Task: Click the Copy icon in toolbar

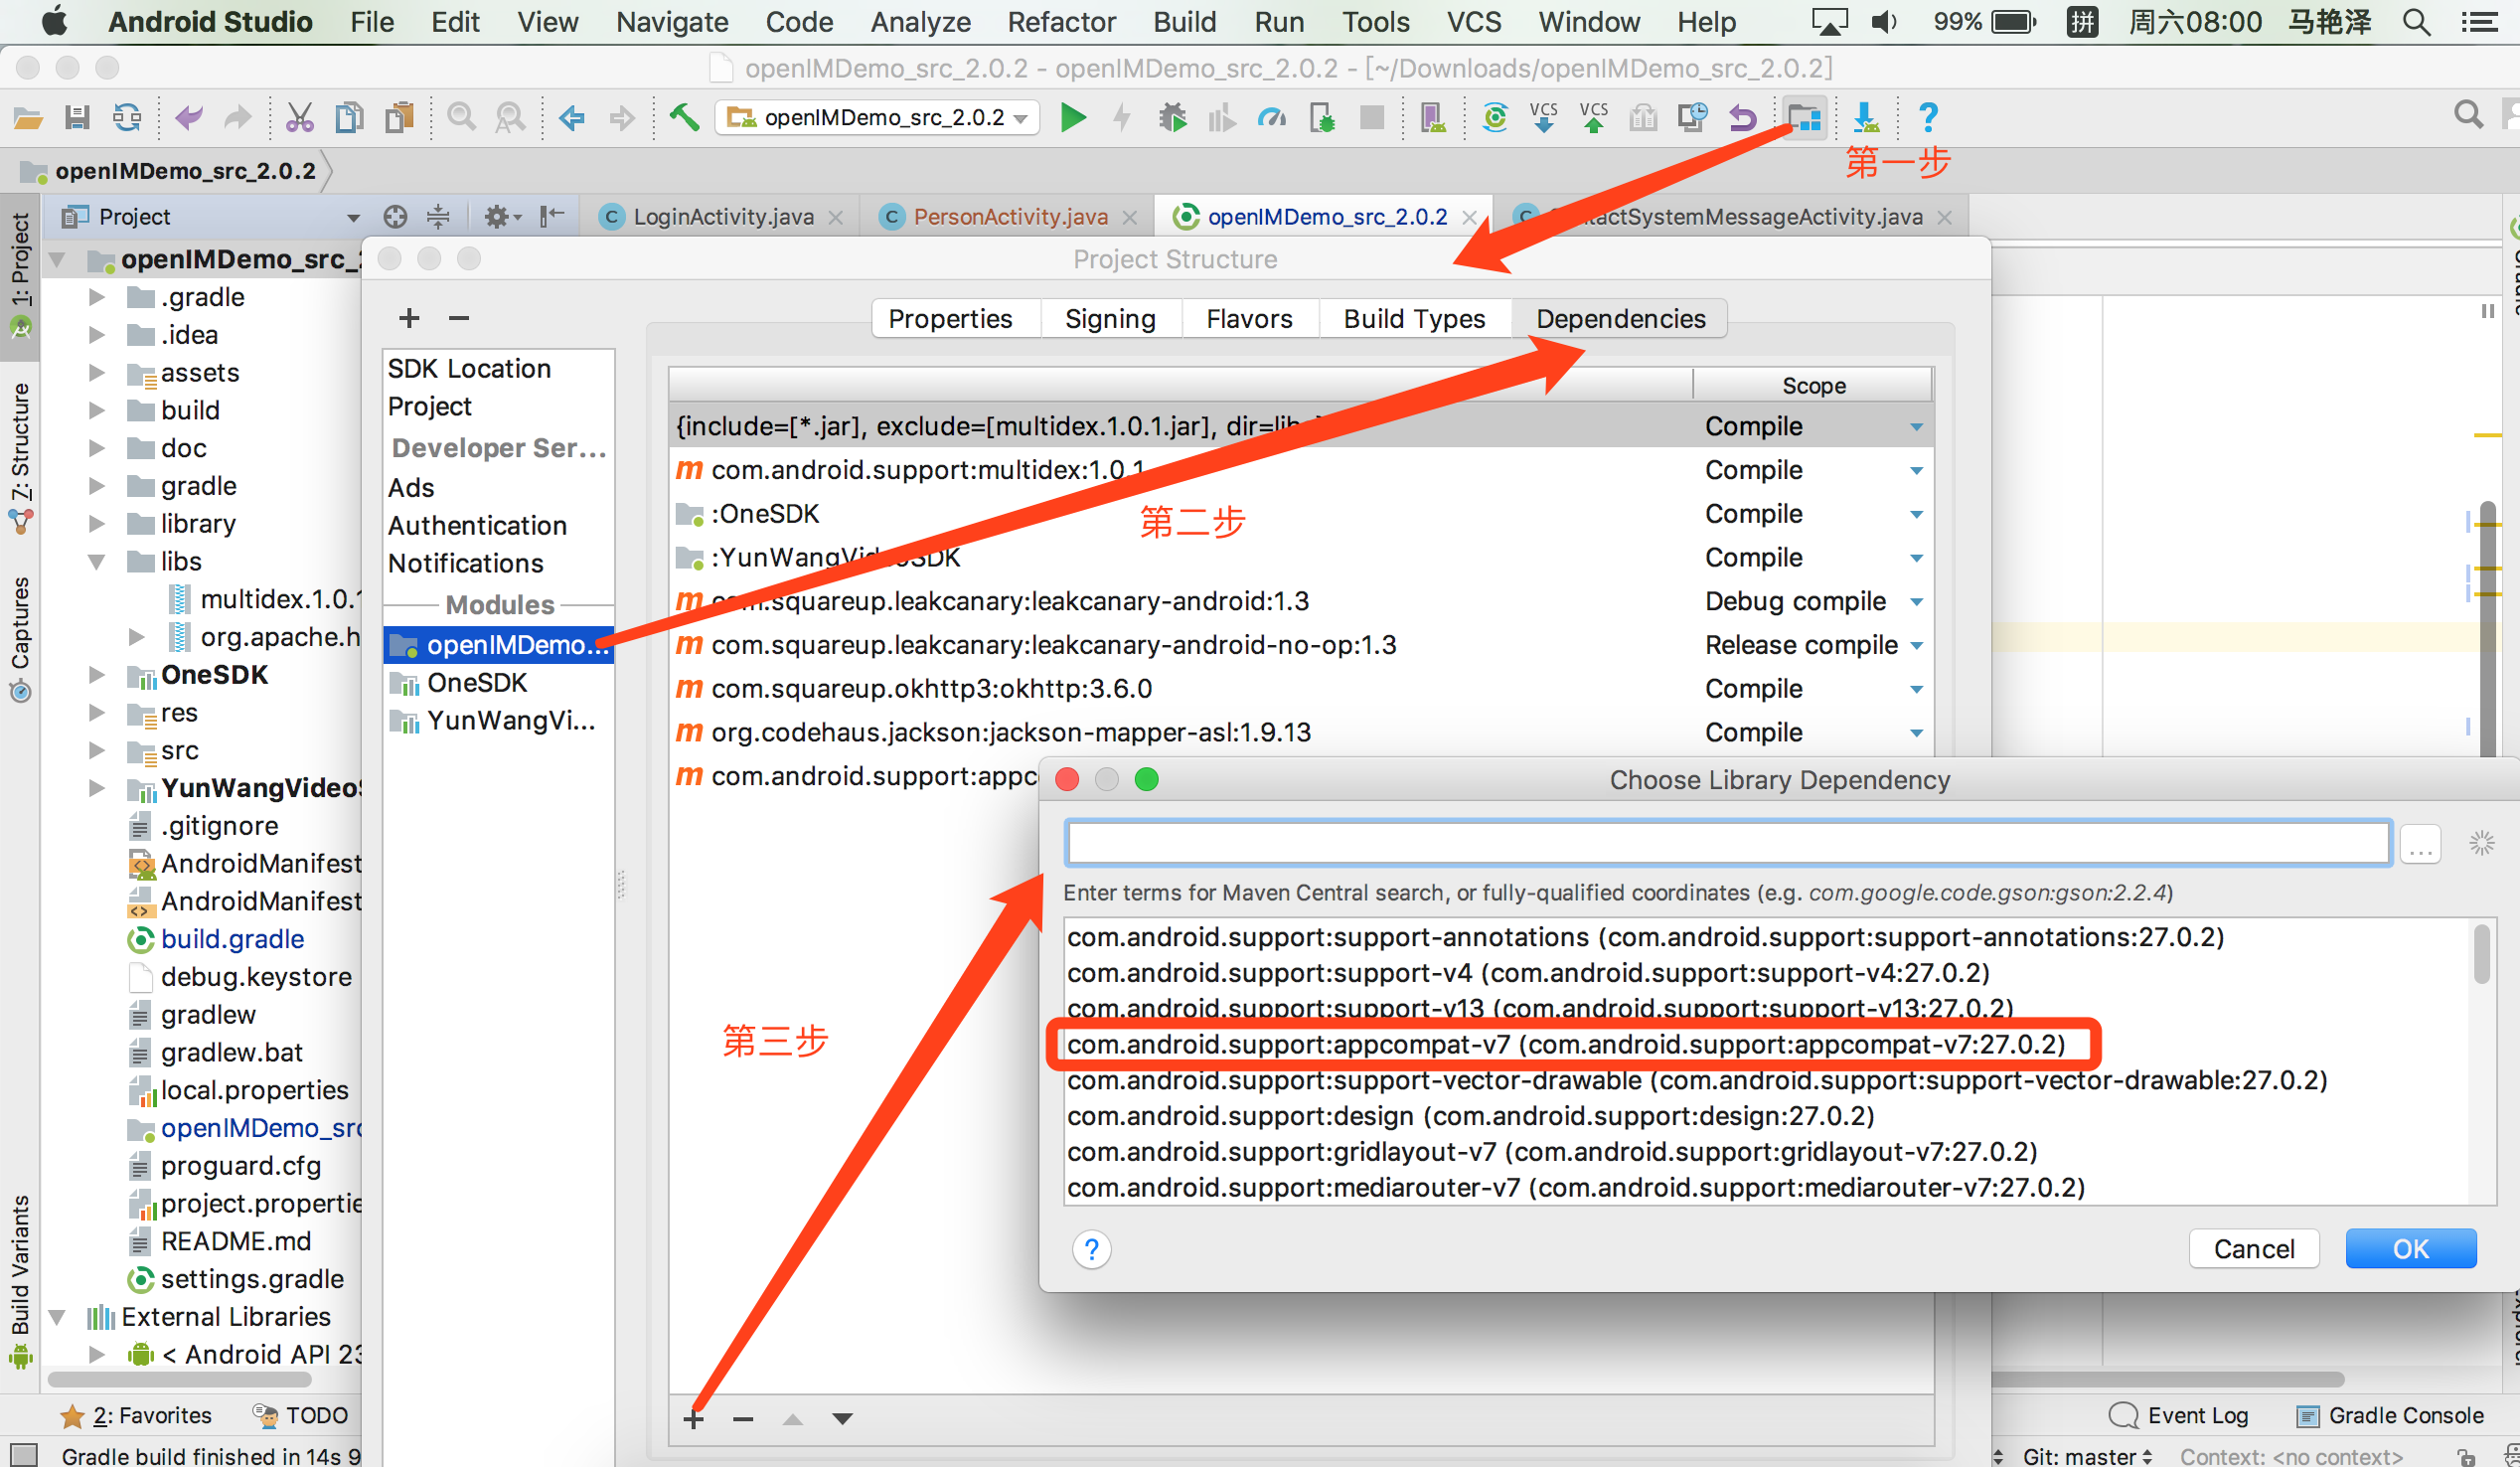Action: [x=349, y=118]
